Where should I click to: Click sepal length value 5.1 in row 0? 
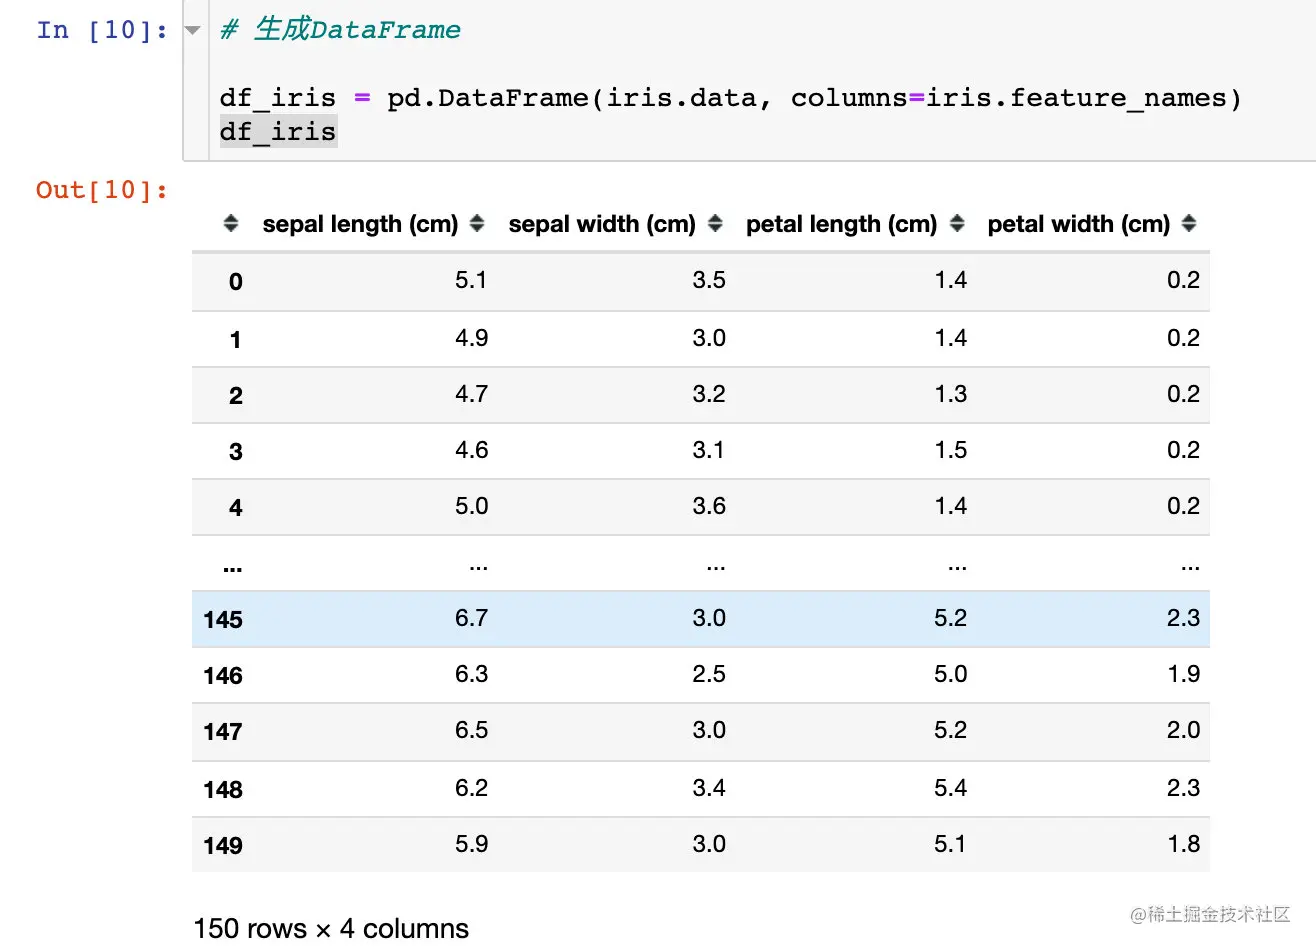(471, 280)
